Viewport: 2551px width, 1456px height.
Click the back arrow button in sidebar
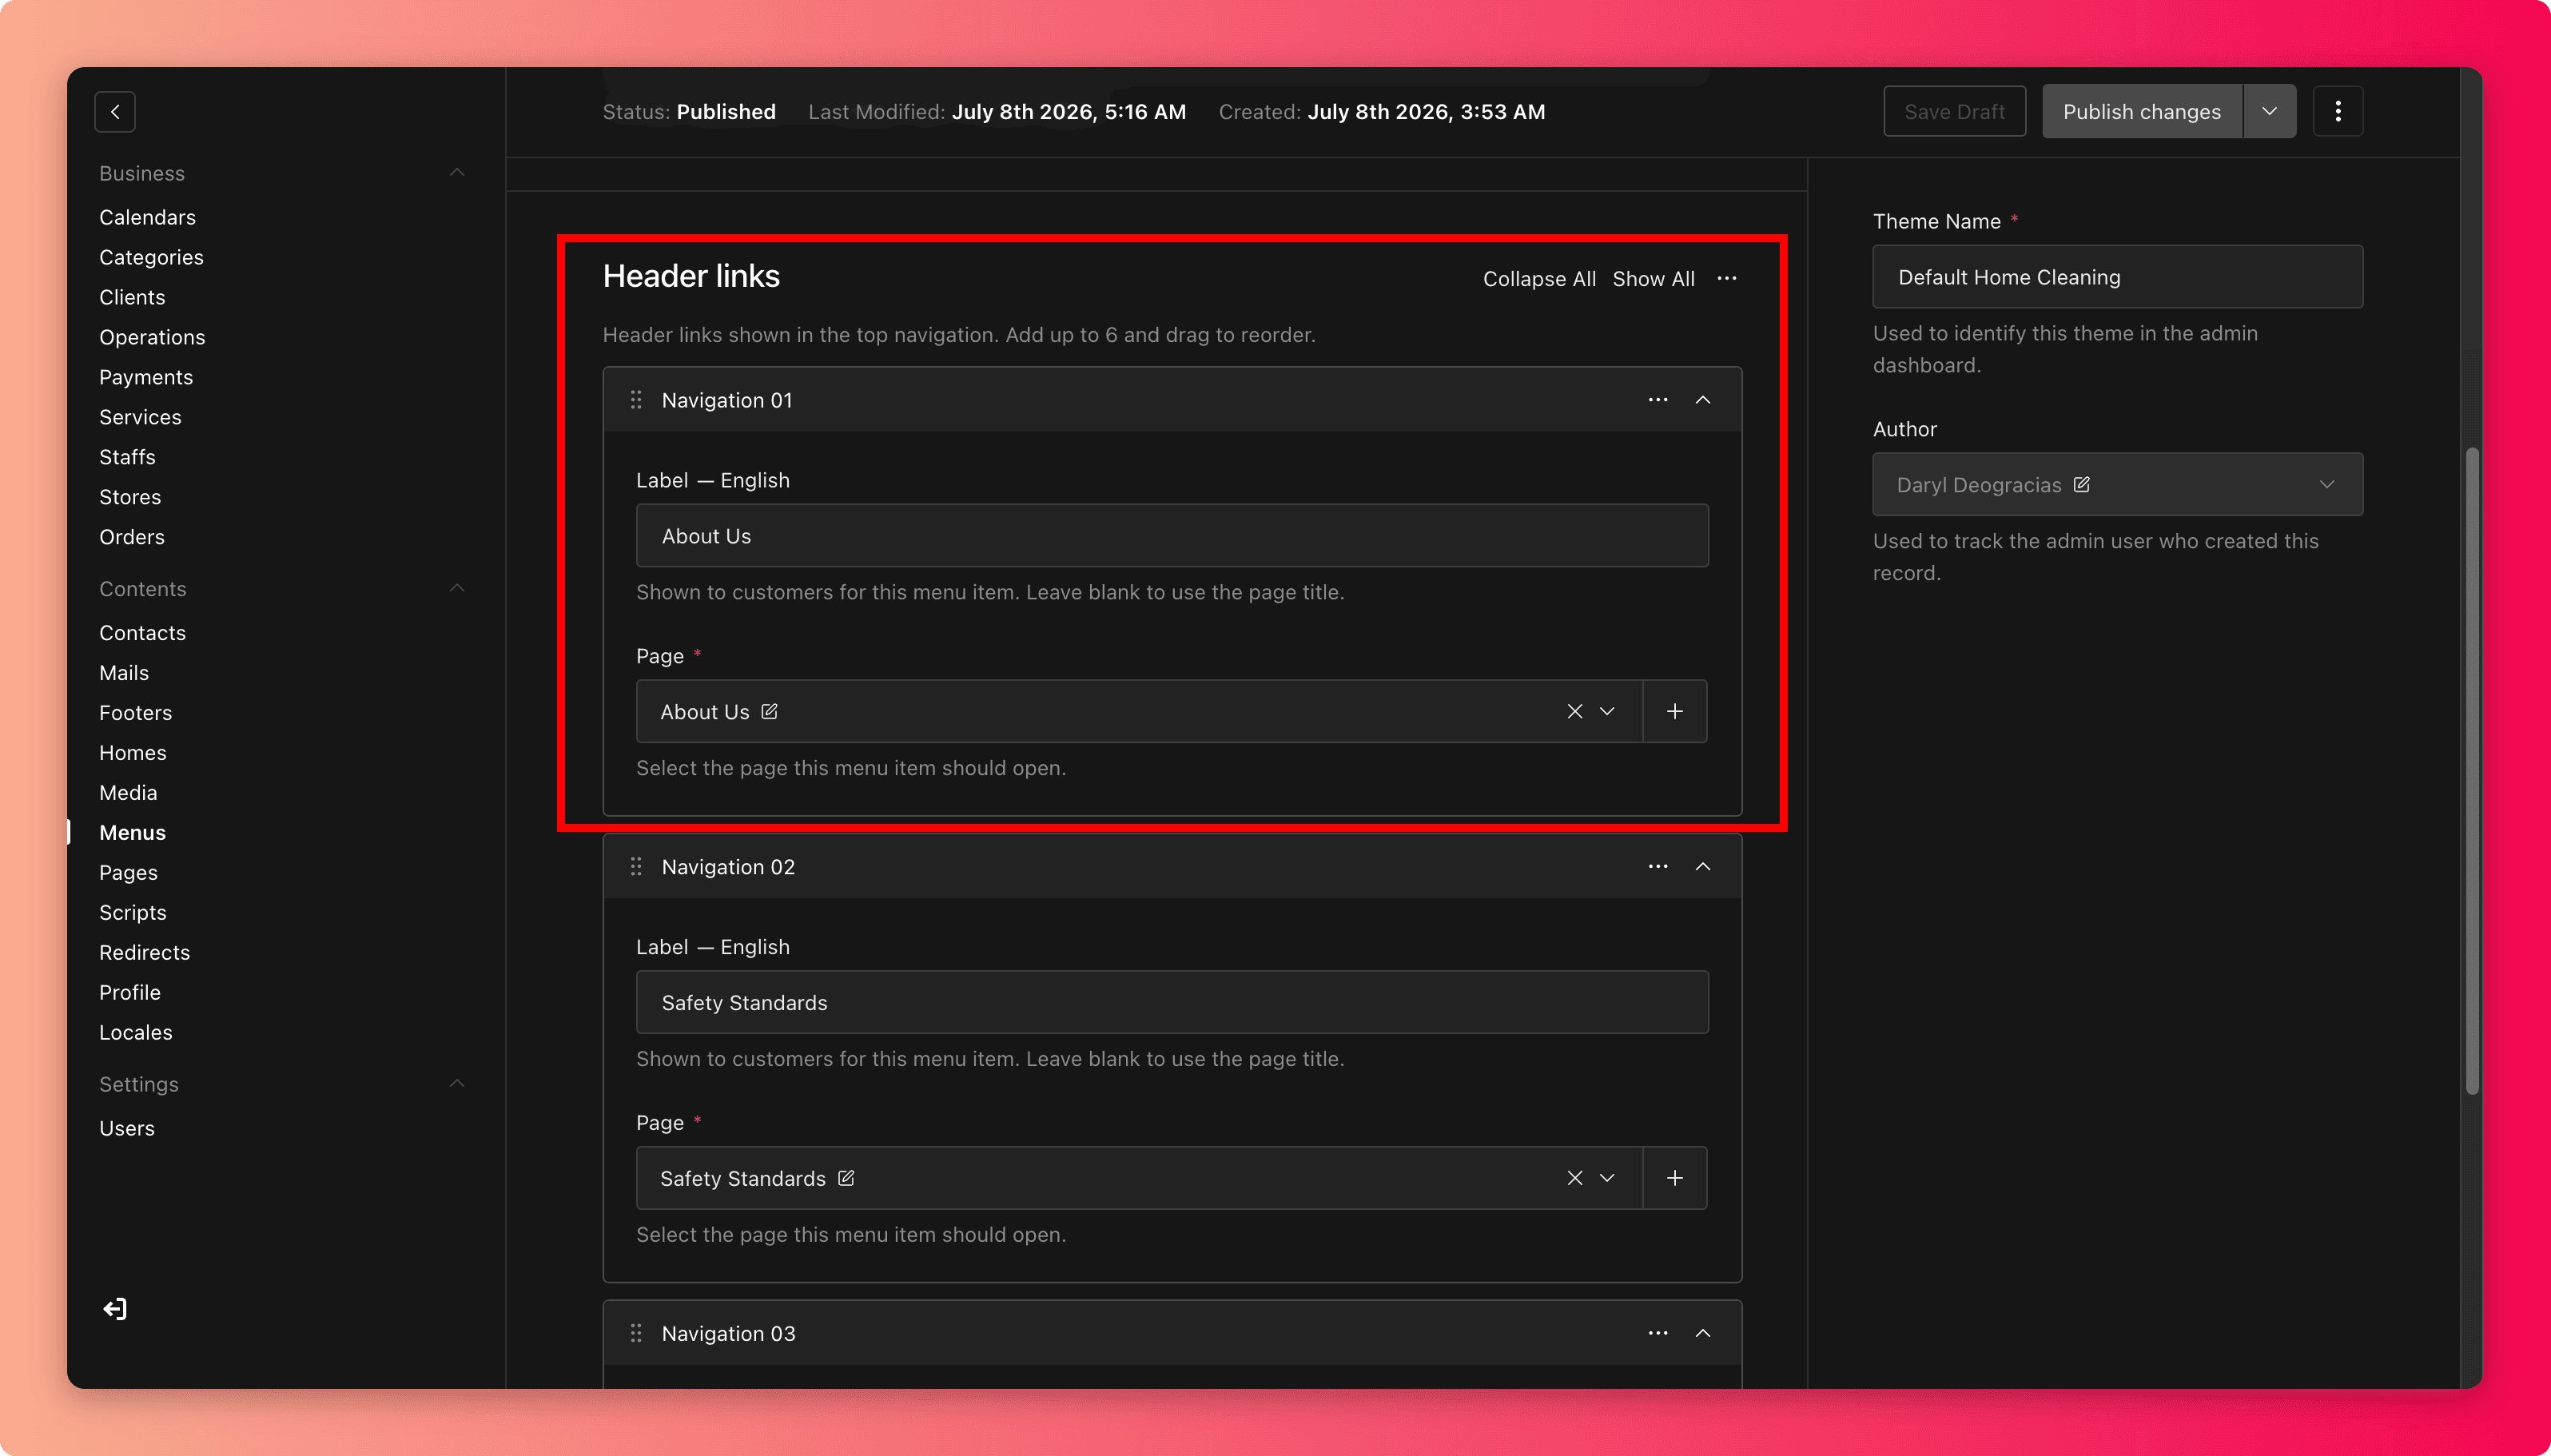(x=115, y=112)
